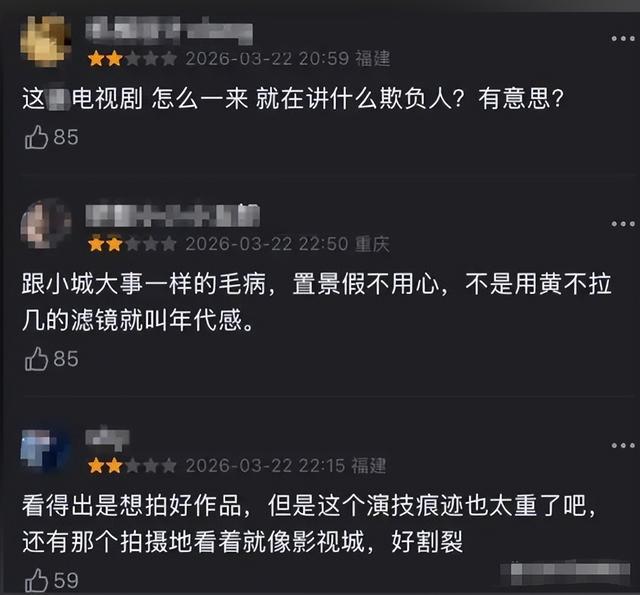The image size is (640, 595).
Task: Open the third reviewer's short blurred username
Action: [x=107, y=438]
